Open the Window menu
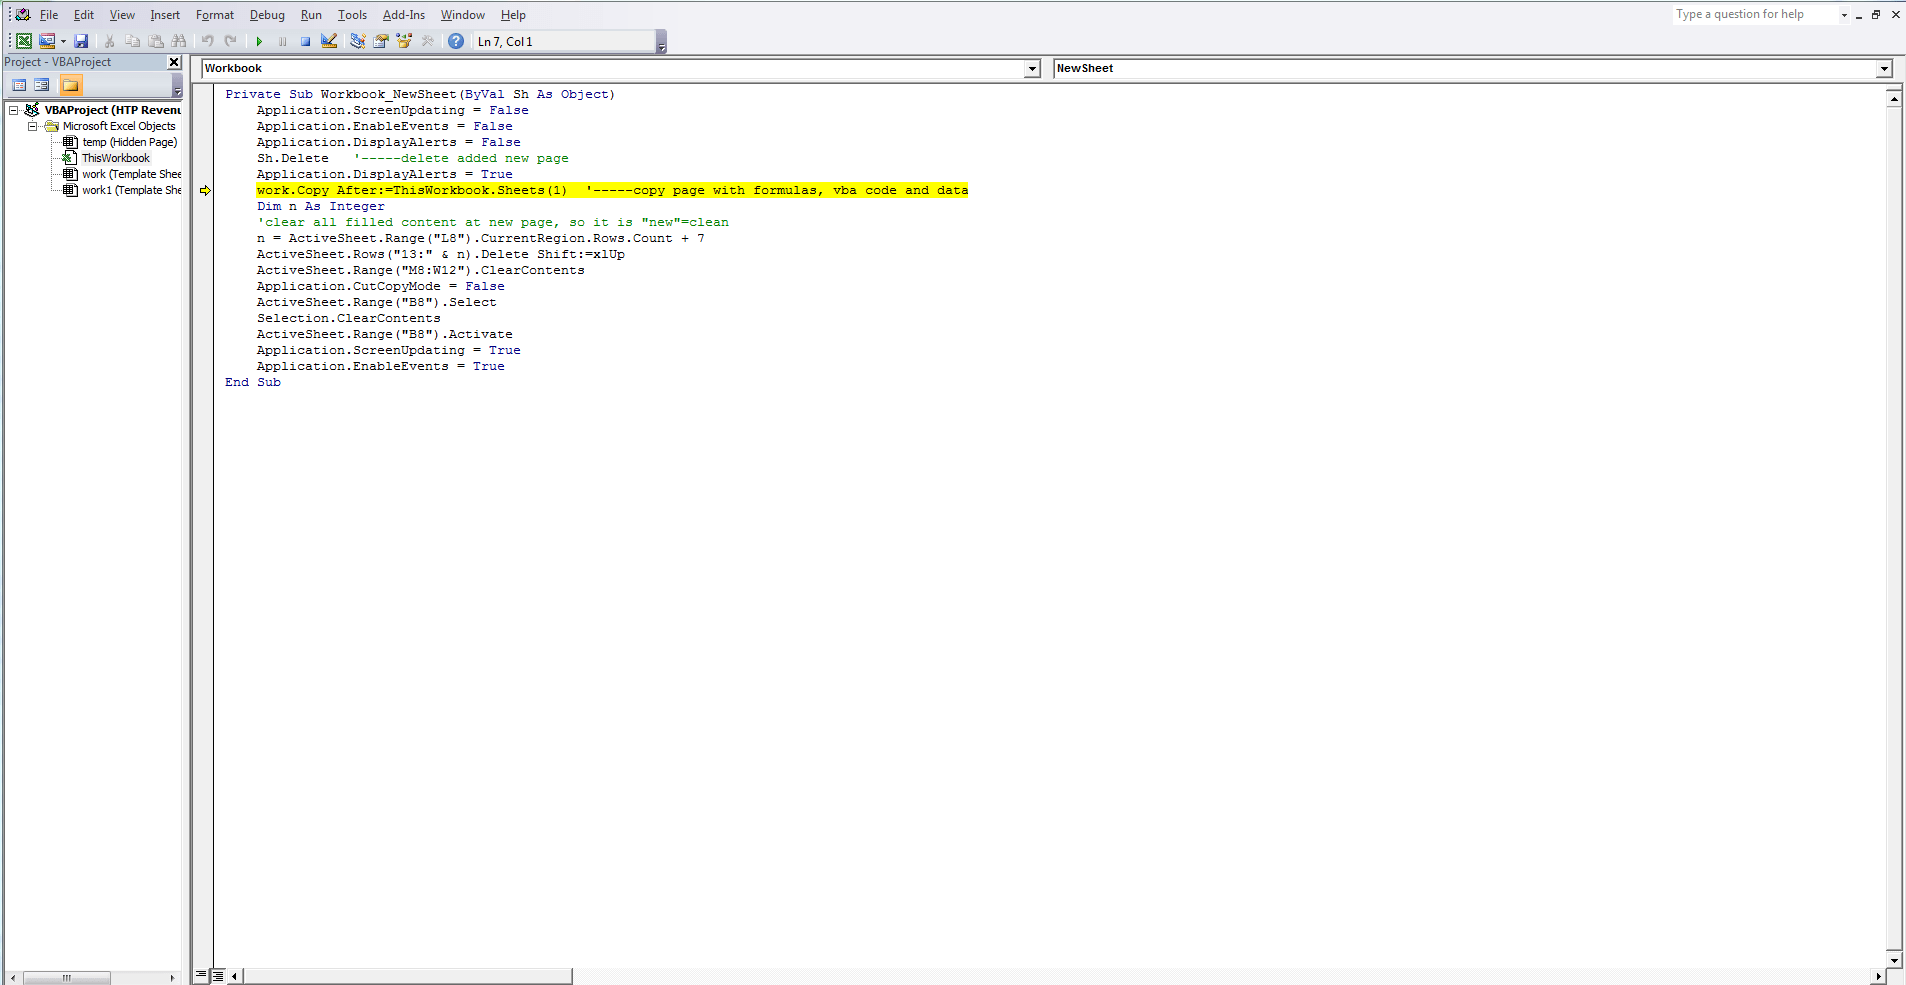Screen dimensions: 1906x985 463,15
